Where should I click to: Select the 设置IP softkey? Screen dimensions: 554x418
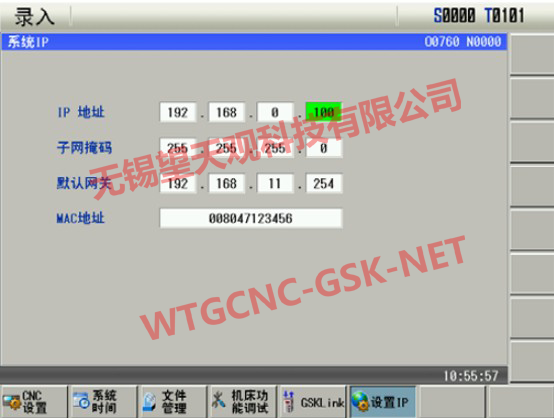[383, 402]
